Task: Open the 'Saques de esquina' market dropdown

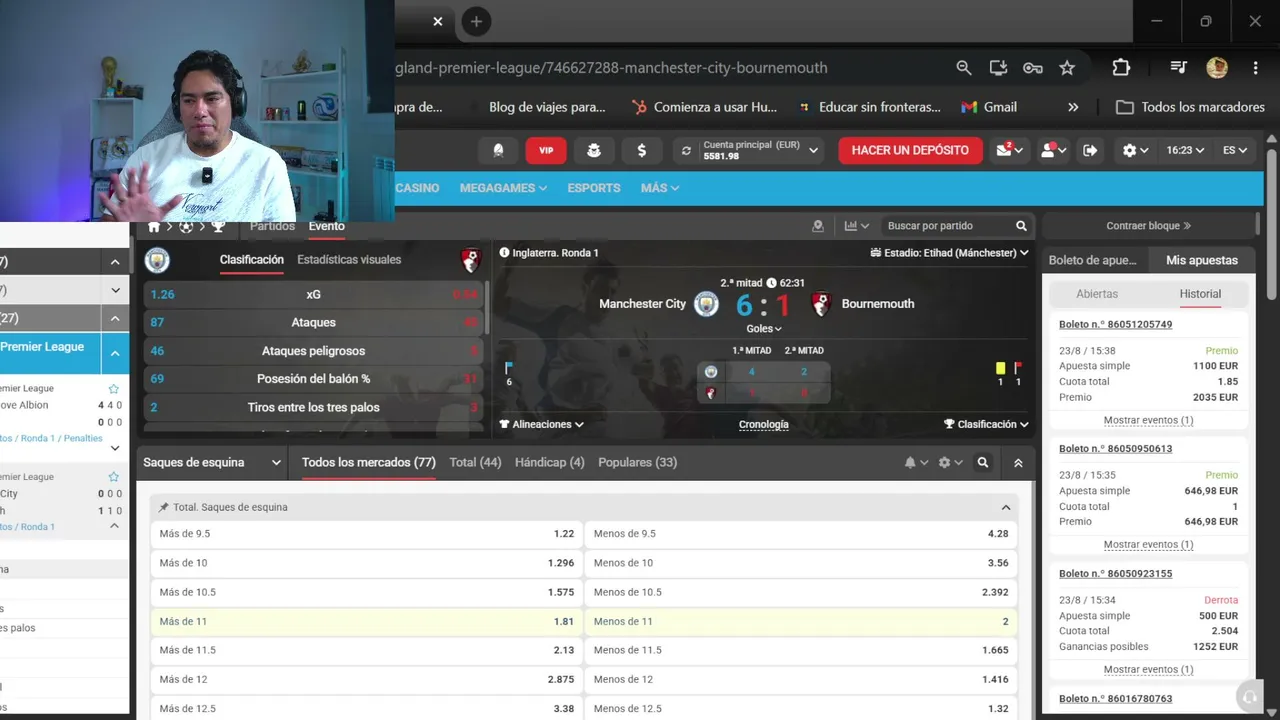Action: (x=213, y=463)
